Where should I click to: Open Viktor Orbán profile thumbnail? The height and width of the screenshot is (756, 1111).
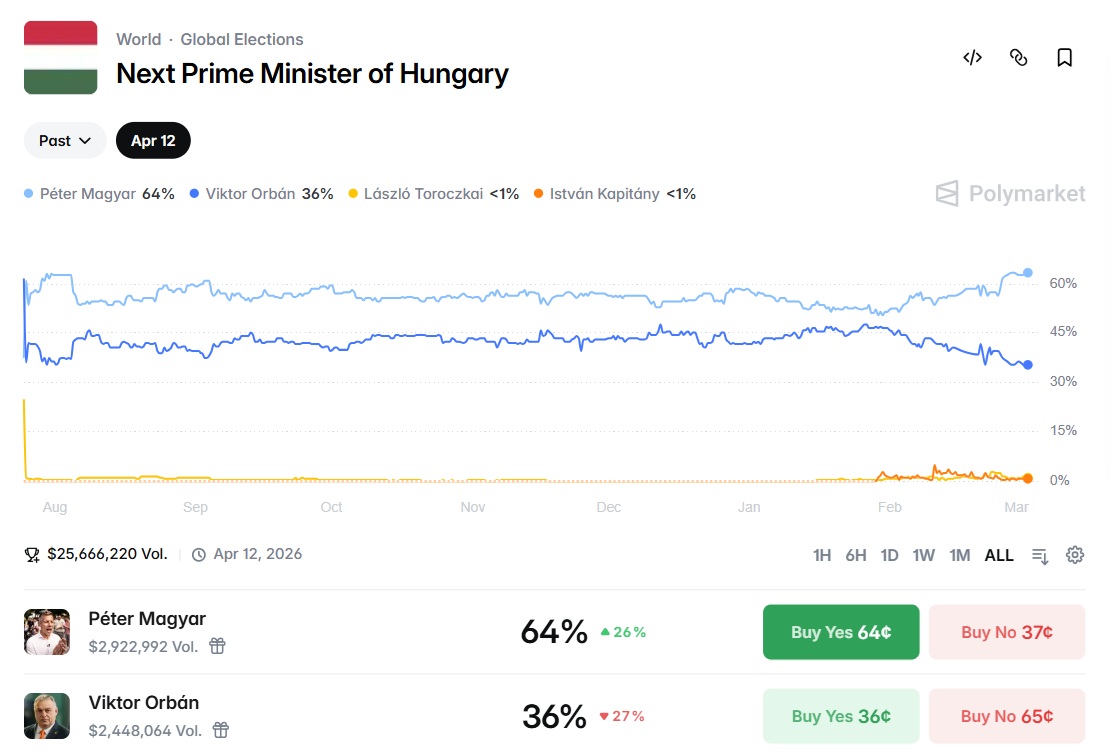coord(47,716)
